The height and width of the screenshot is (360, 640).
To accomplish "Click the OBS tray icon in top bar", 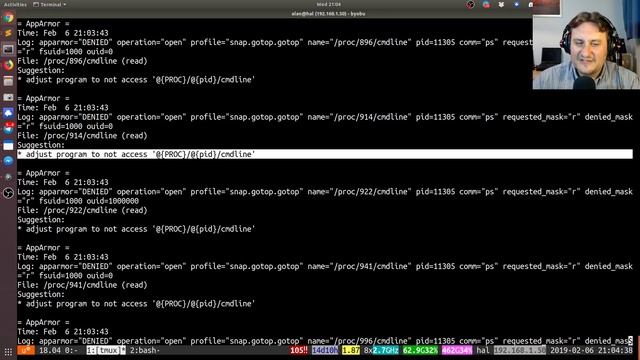I will tap(471, 4).
